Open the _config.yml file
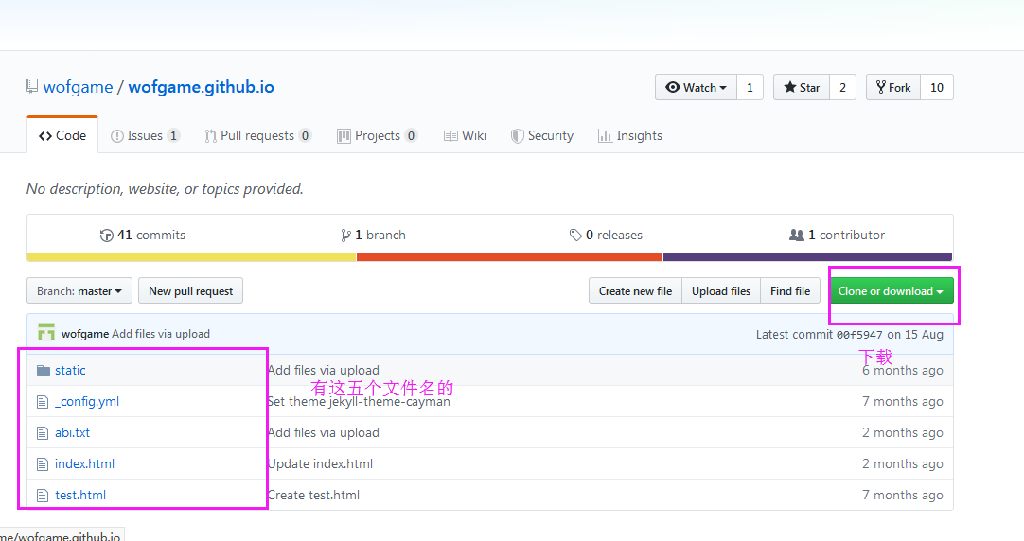Viewport: 1024px width, 541px height. click(x=87, y=402)
